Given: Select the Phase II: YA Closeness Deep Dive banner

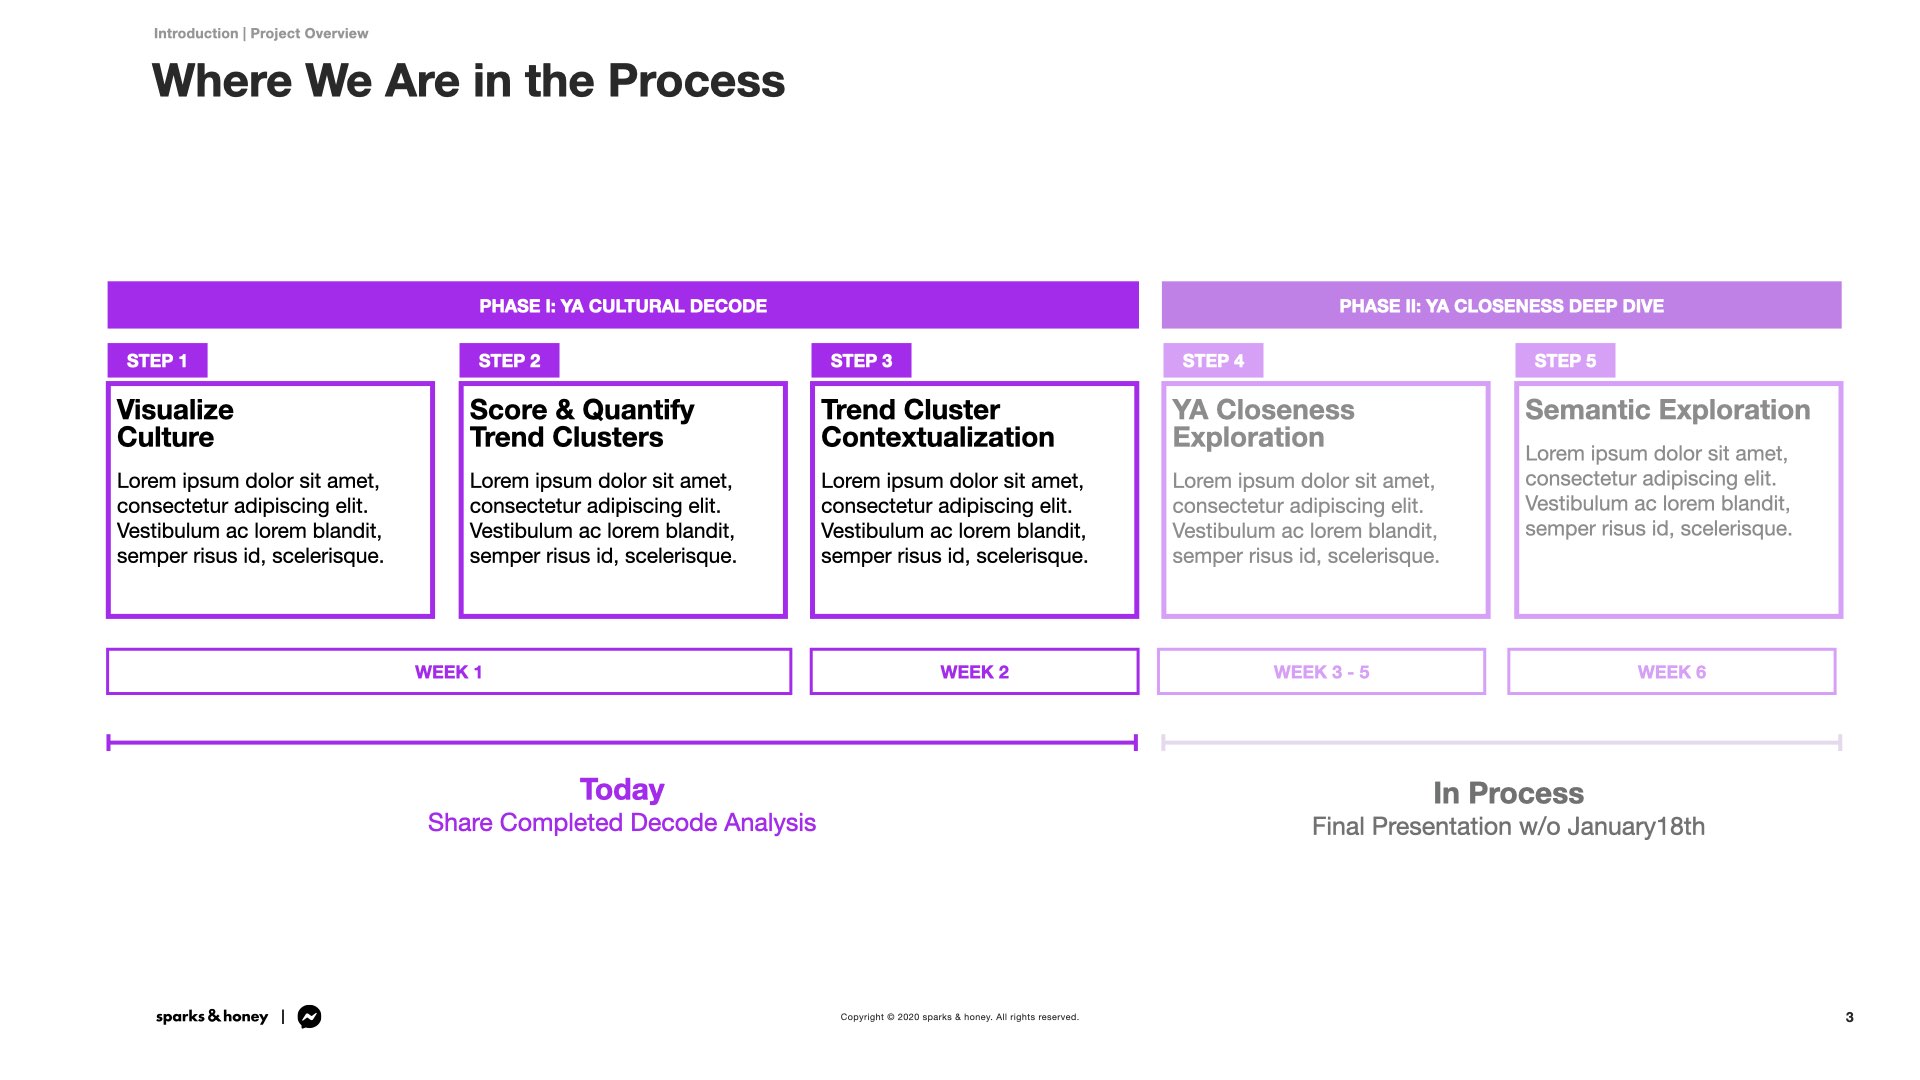Looking at the screenshot, I should point(1501,306).
